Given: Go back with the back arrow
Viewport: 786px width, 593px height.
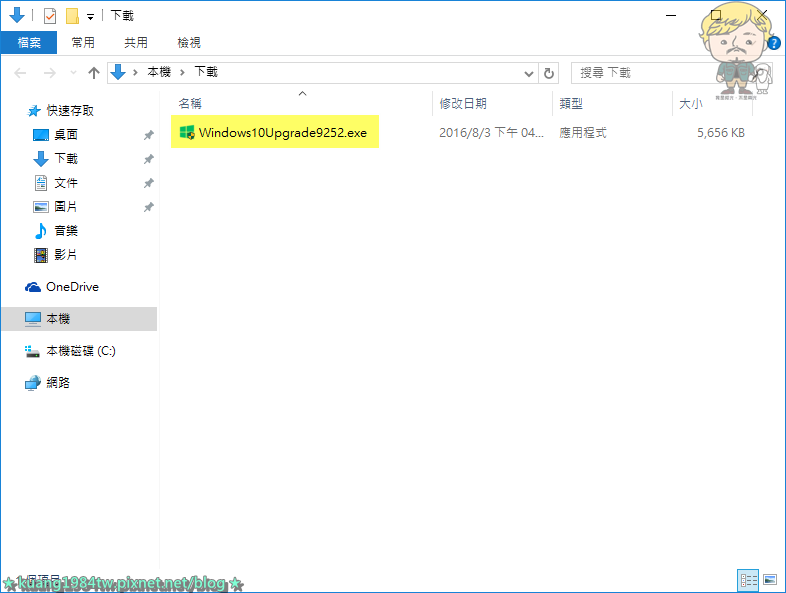Looking at the screenshot, I should point(20,73).
